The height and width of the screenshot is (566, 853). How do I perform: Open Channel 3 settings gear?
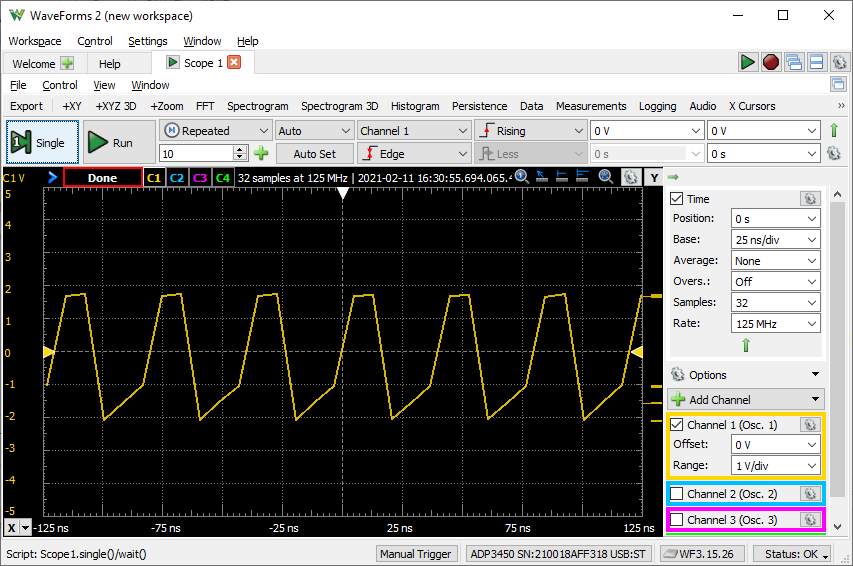tap(810, 520)
